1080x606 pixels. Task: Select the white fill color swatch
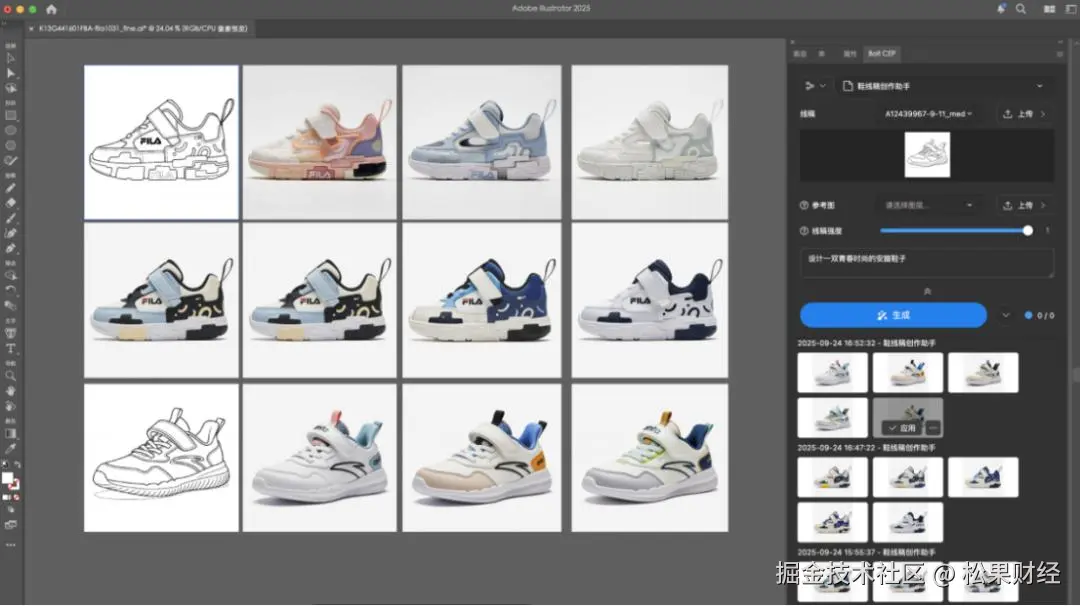[x=8, y=478]
